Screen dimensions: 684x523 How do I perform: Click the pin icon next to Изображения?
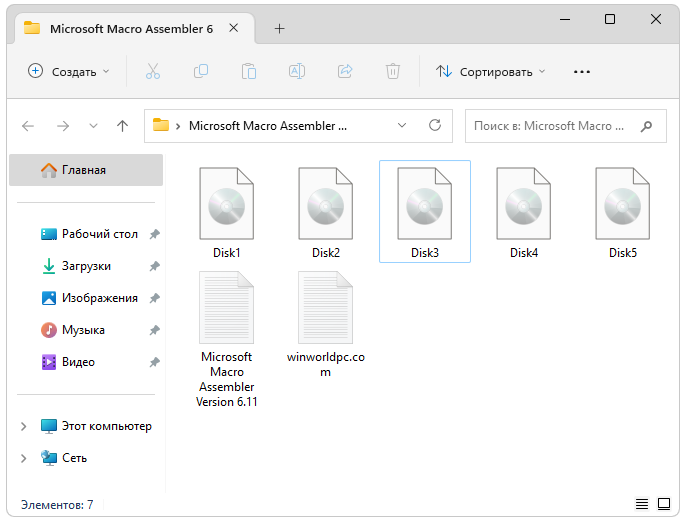coord(154,298)
